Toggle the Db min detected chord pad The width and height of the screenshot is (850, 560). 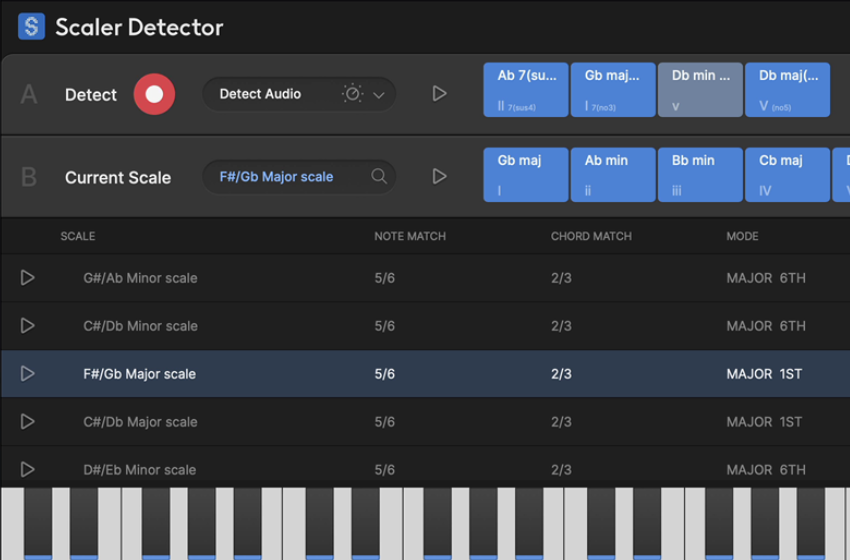(x=700, y=90)
